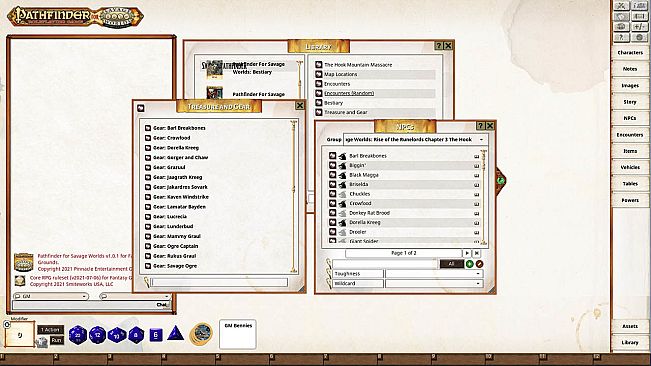651x366 pixels.
Task: Roll the d12 die
Action: [97, 335]
